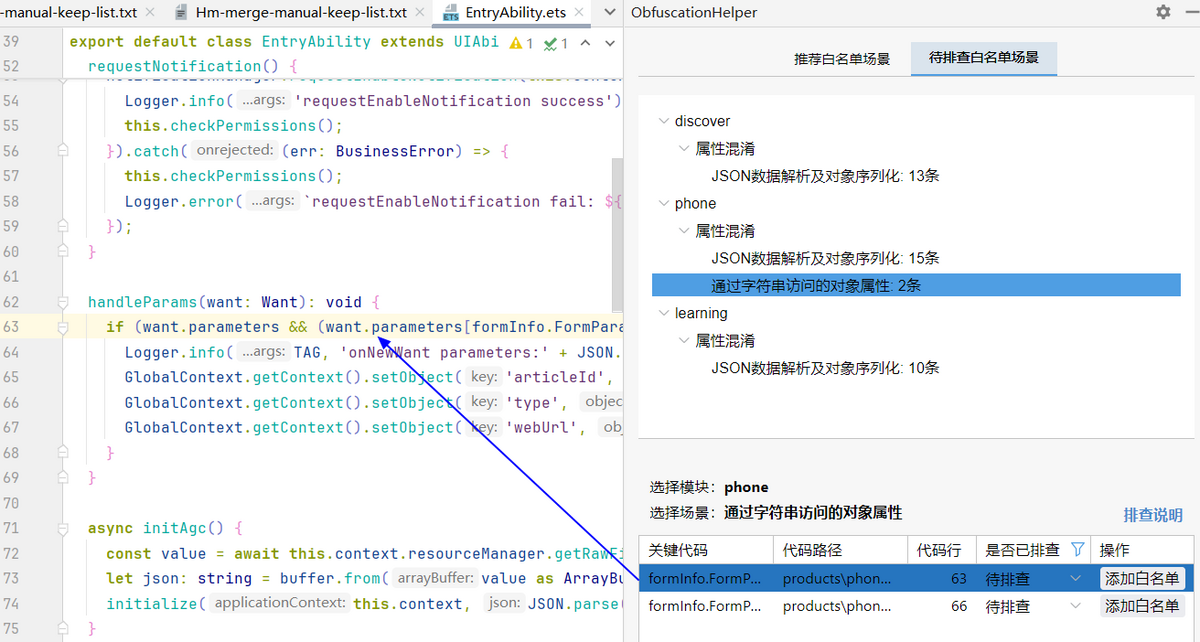Collapse the learning tree node
Screen dimensions: 1200x642
click(x=662, y=313)
